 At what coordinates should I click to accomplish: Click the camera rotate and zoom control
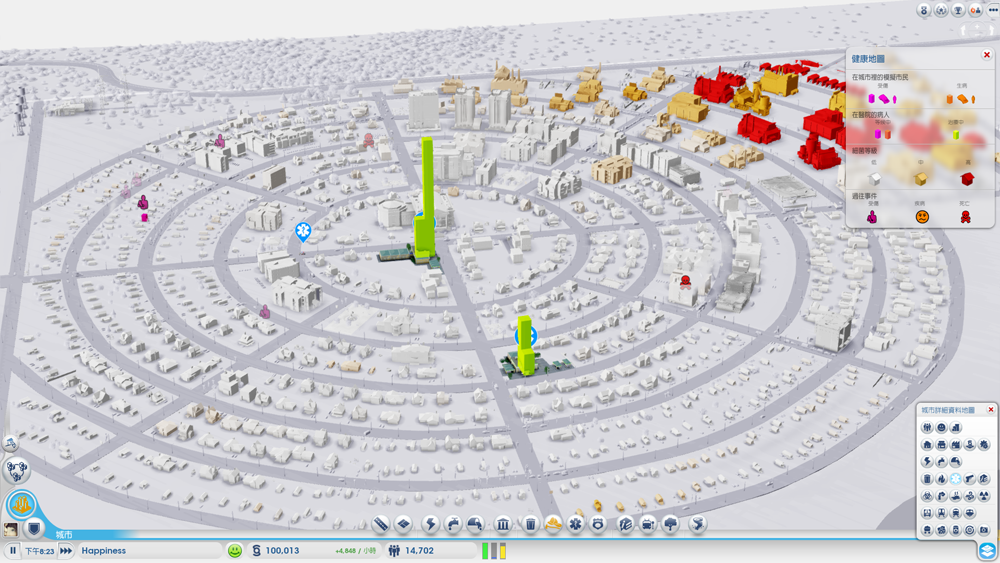[x=976, y=31]
